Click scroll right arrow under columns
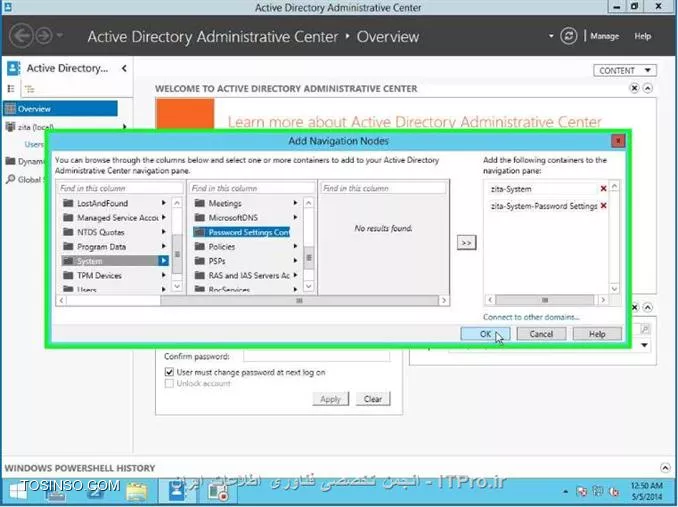The height and width of the screenshot is (507, 678). (x=444, y=300)
